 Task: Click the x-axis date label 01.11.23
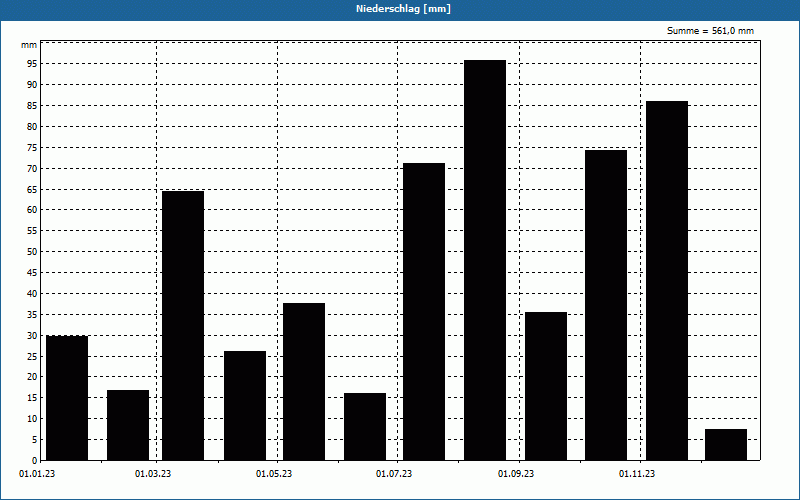click(637, 474)
